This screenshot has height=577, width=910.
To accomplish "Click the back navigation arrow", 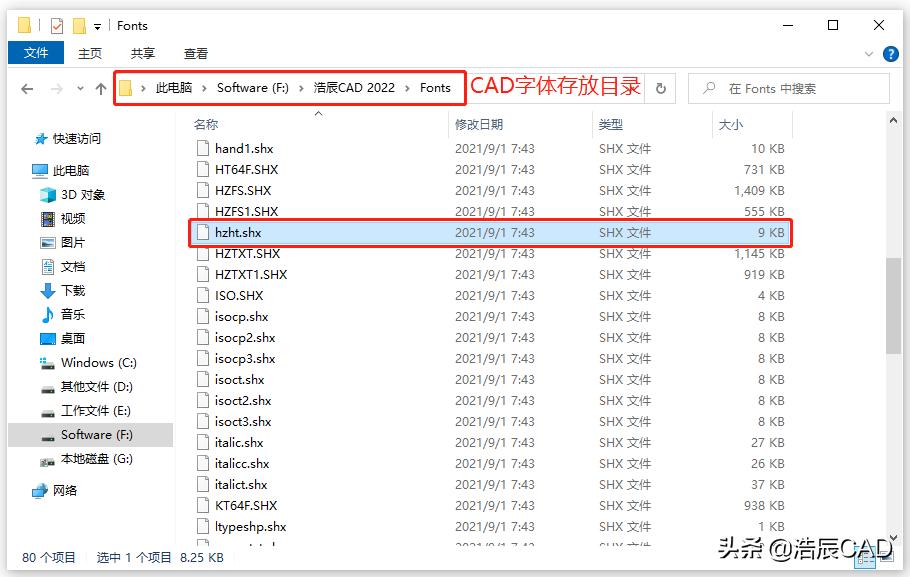I will [27, 88].
